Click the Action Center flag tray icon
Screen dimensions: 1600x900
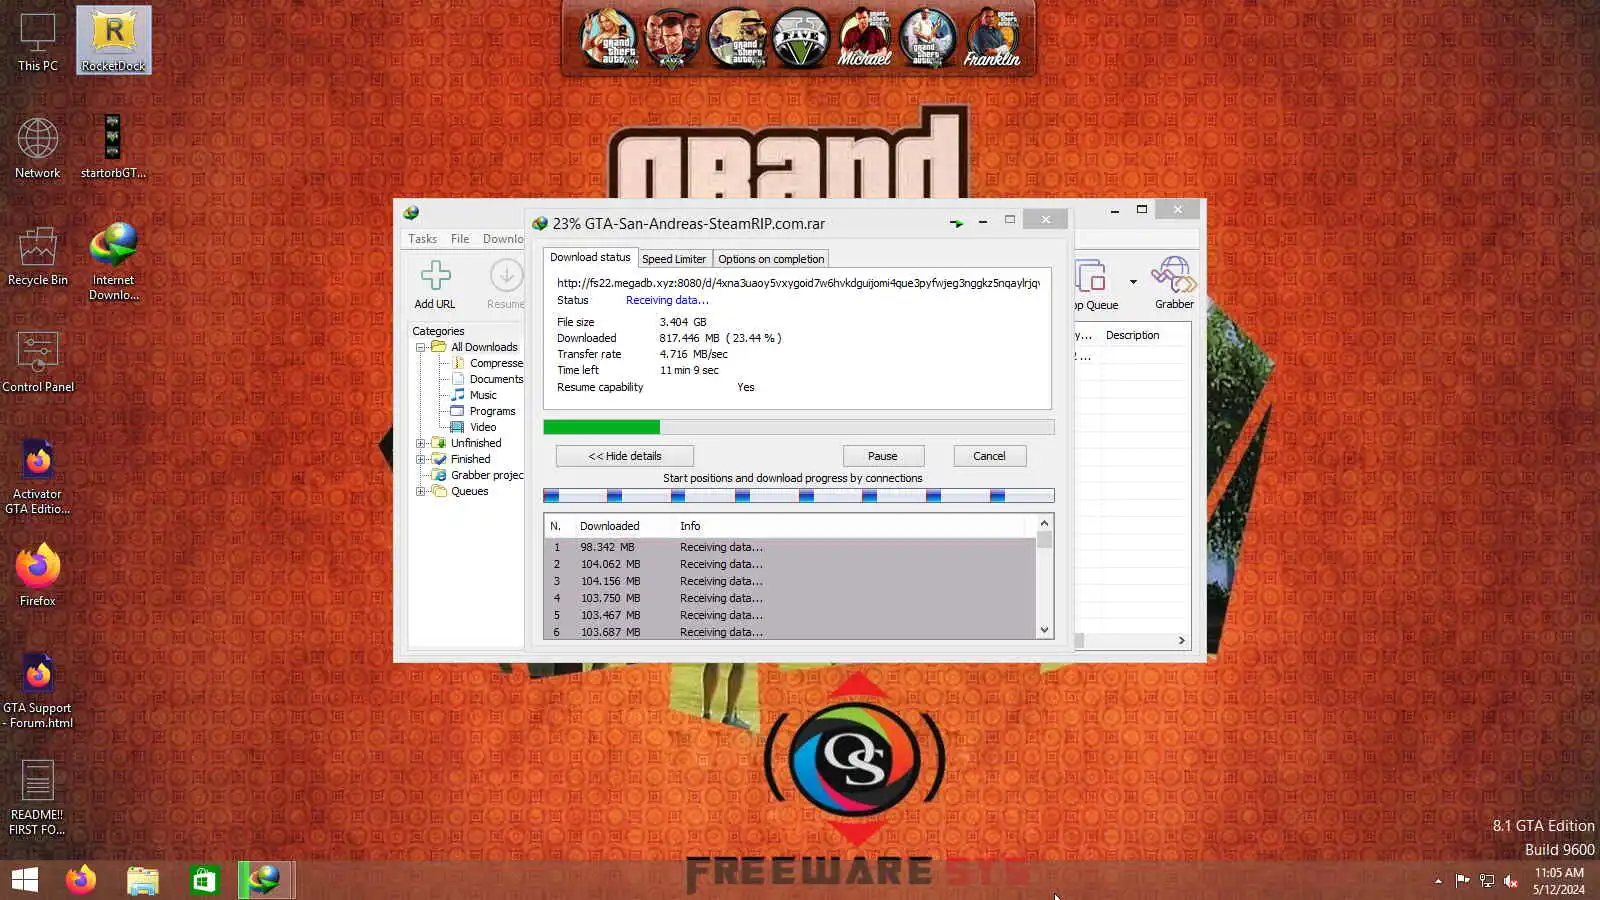point(1462,881)
